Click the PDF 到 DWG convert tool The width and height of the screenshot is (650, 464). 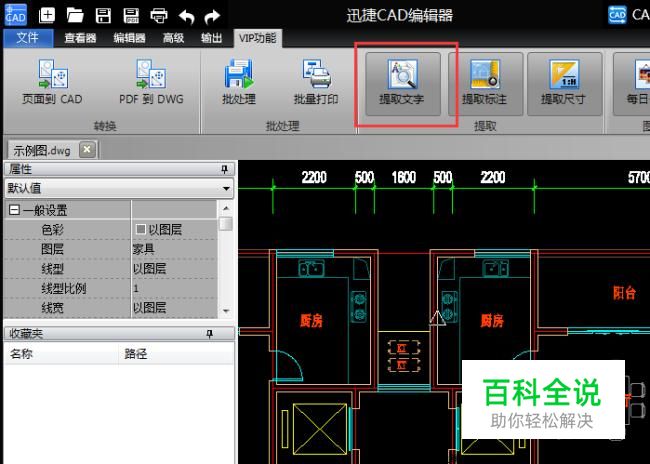click(151, 82)
